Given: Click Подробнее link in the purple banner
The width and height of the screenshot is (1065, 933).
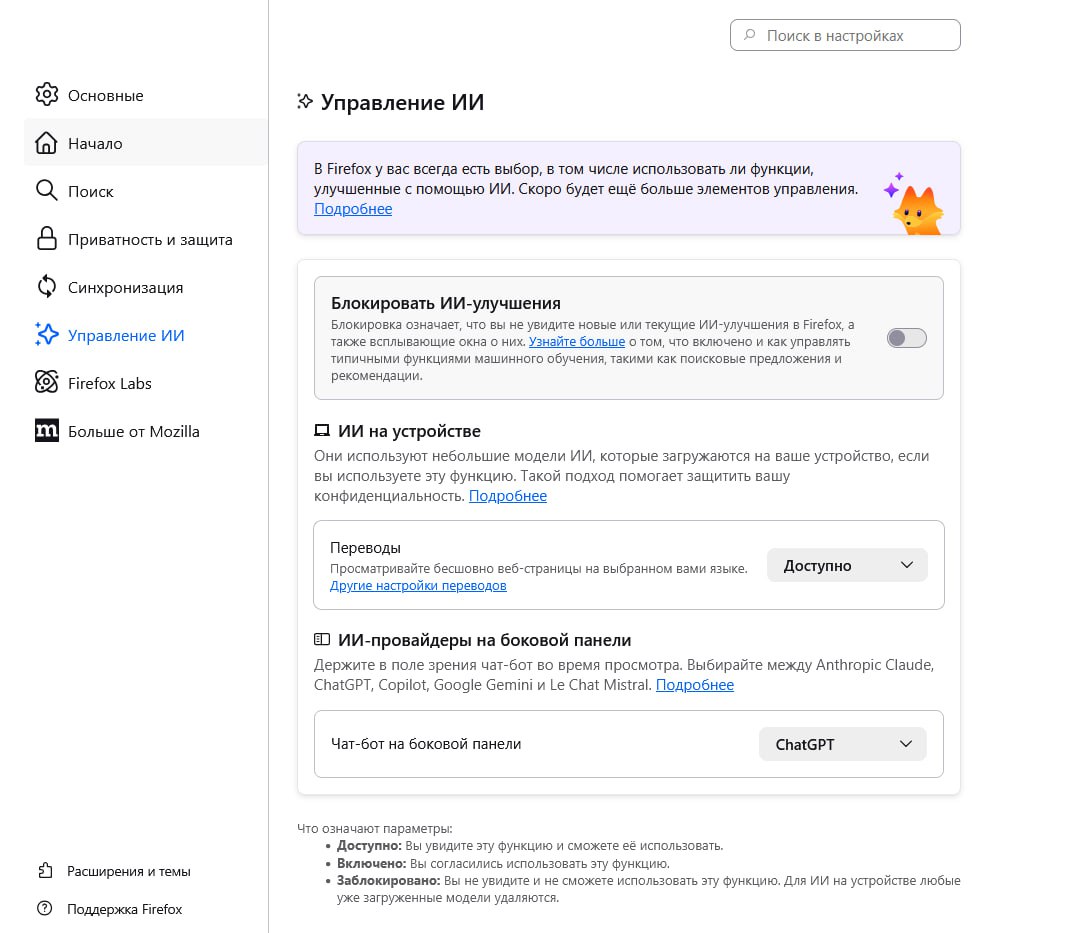Looking at the screenshot, I should tap(353, 209).
